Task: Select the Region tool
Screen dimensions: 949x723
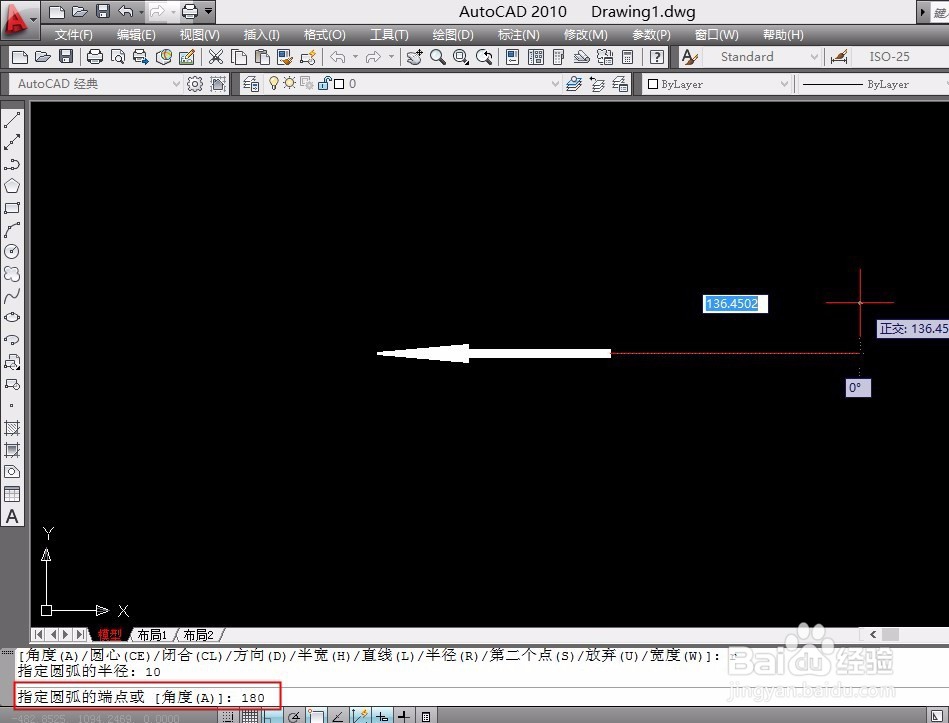Action: [x=12, y=472]
